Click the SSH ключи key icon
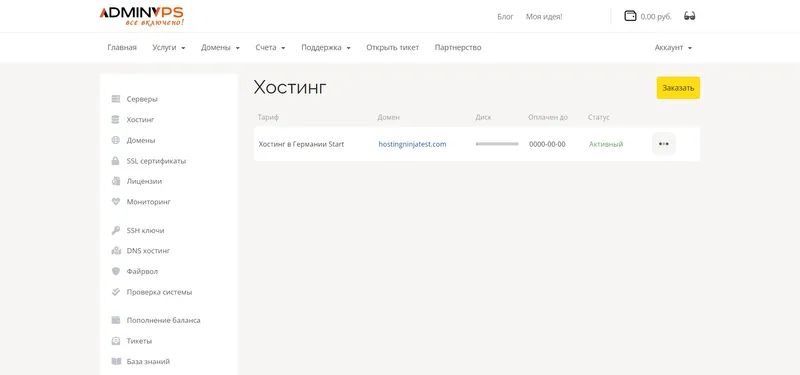The width and height of the screenshot is (800, 375). click(116, 231)
